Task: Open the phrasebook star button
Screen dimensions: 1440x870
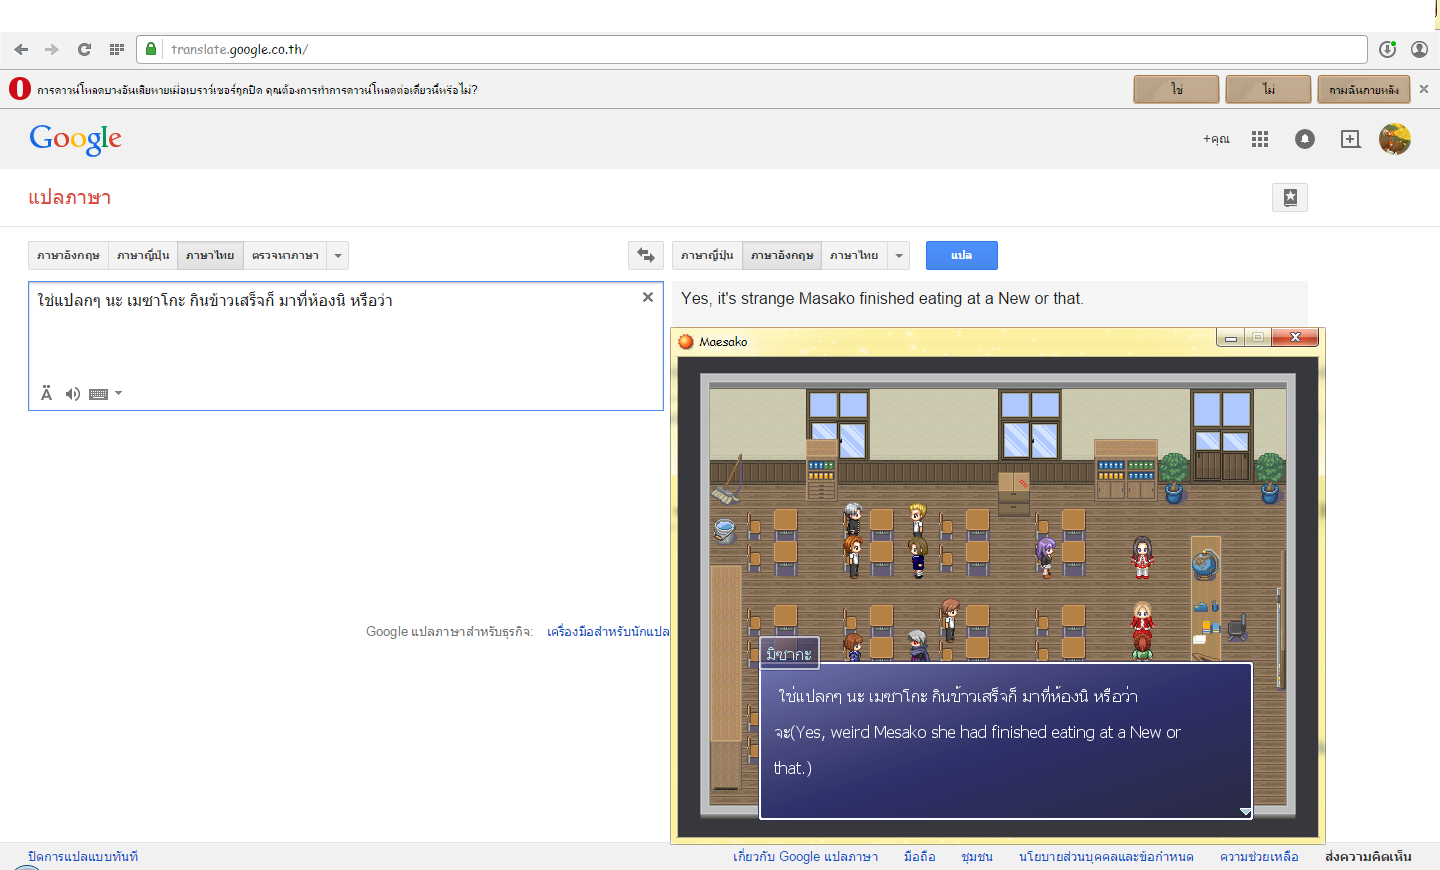Action: click(1290, 197)
